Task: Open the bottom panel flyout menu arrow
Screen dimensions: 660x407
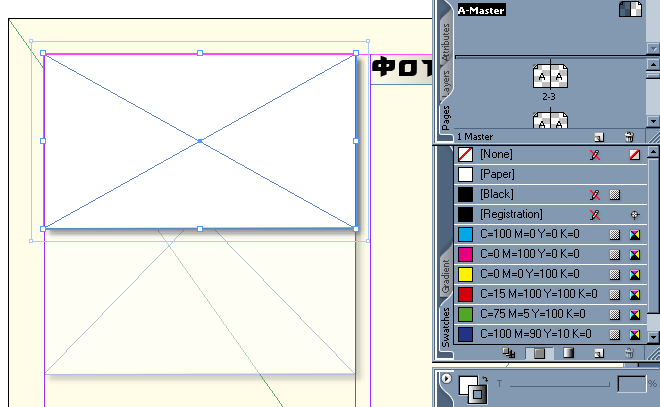Action: tap(446, 378)
